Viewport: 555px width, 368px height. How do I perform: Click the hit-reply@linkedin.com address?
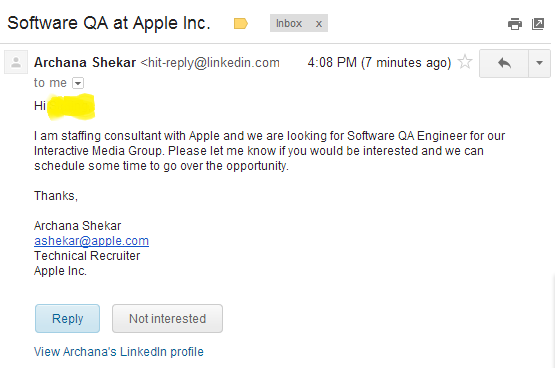(210, 63)
